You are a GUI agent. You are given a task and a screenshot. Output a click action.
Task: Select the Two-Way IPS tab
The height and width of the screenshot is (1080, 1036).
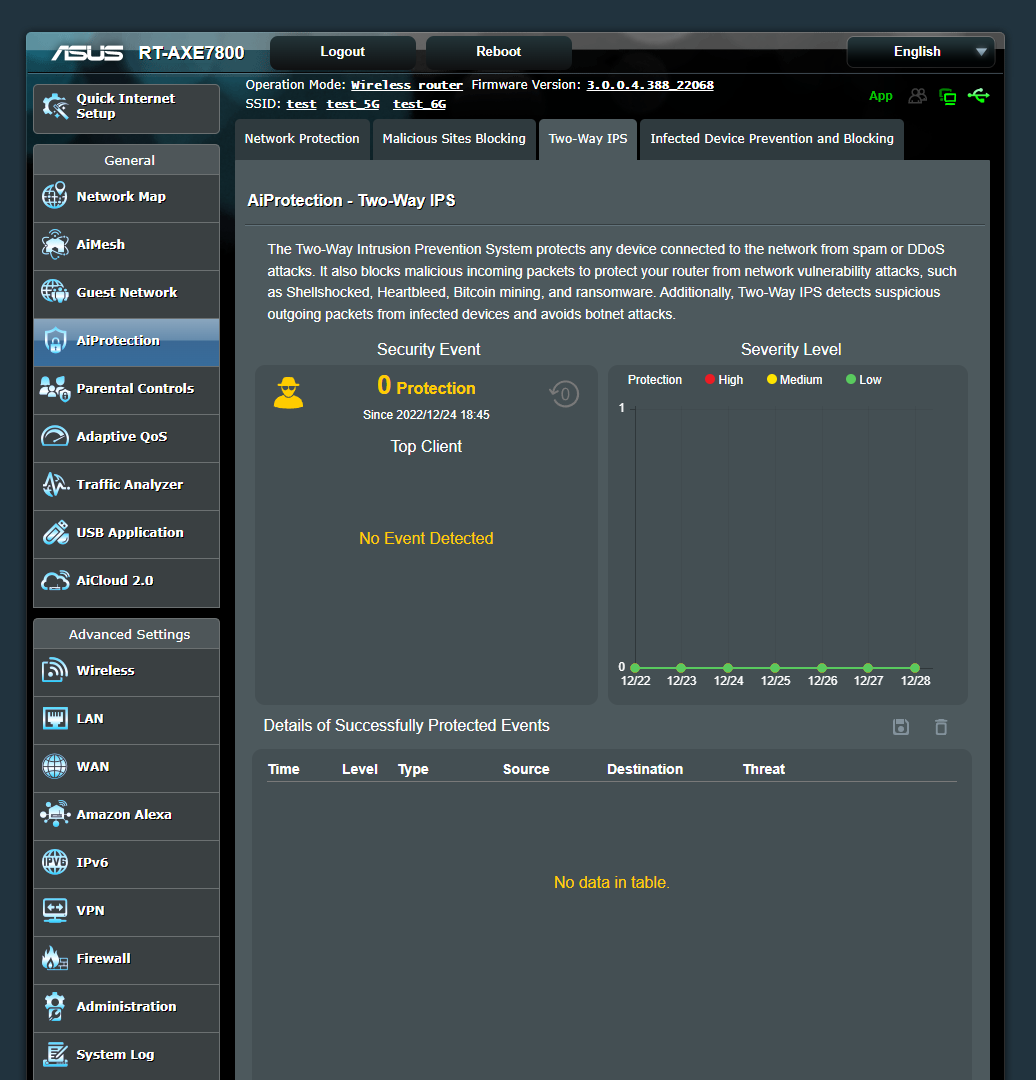[x=588, y=138]
